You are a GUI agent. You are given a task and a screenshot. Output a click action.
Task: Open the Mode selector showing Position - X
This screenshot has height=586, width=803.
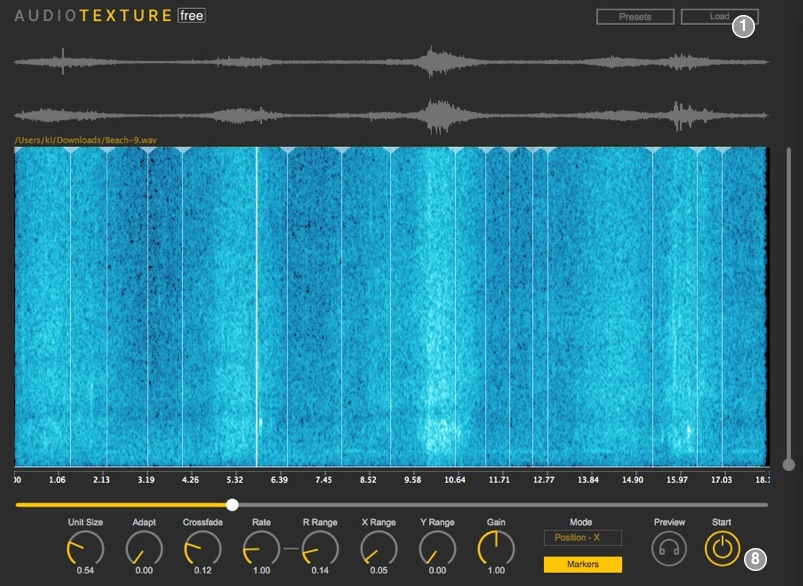point(581,537)
